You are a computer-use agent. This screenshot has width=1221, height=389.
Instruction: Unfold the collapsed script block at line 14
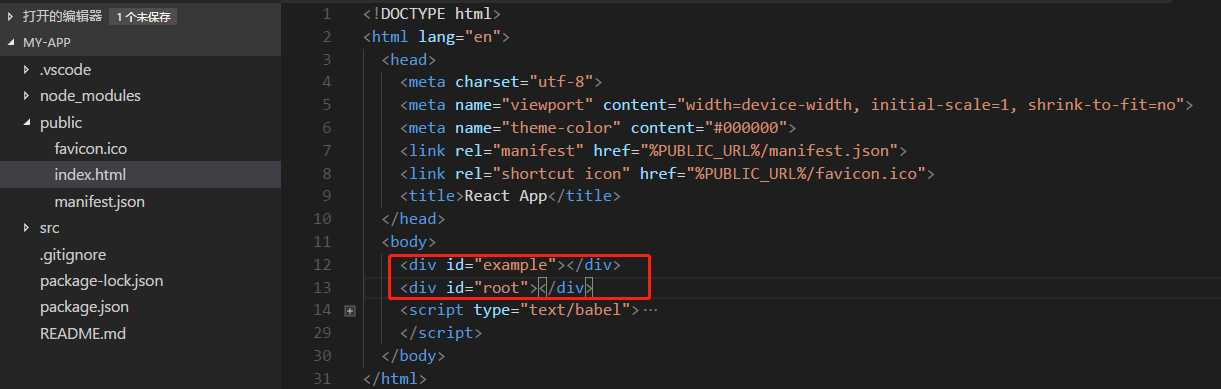click(x=350, y=311)
